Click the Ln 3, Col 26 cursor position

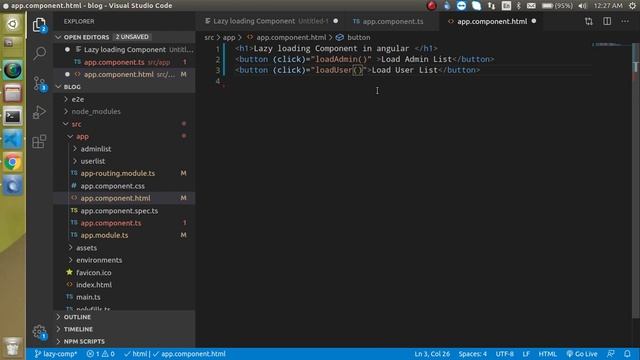coord(432,354)
